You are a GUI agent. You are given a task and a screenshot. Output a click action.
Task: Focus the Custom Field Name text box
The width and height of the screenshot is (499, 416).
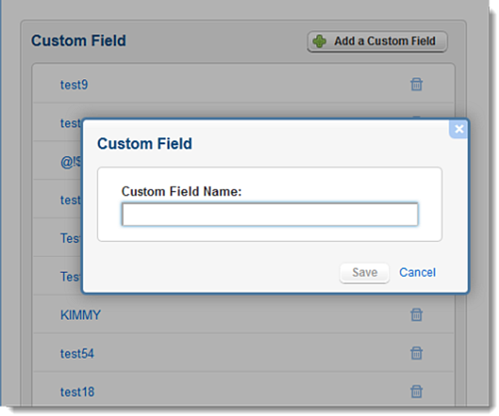pyautogui.click(x=270, y=214)
